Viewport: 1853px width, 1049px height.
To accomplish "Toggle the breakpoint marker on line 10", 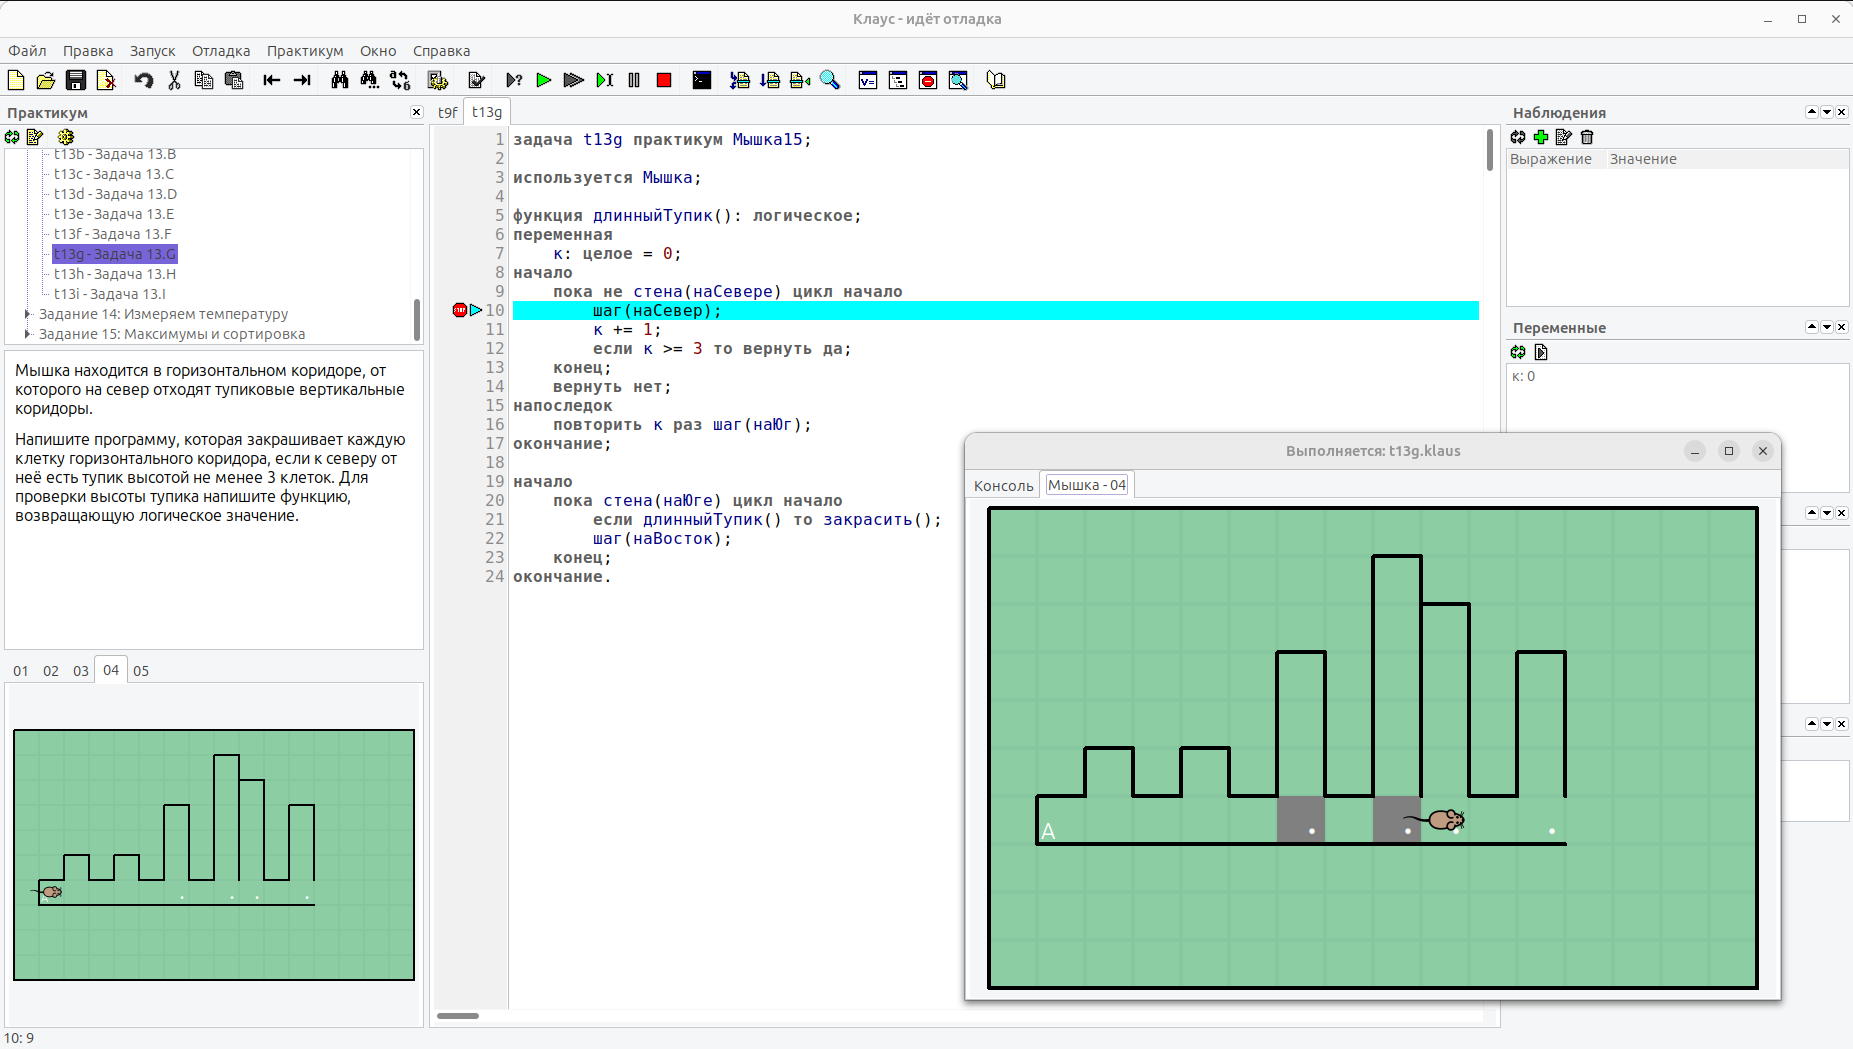I will click(460, 310).
